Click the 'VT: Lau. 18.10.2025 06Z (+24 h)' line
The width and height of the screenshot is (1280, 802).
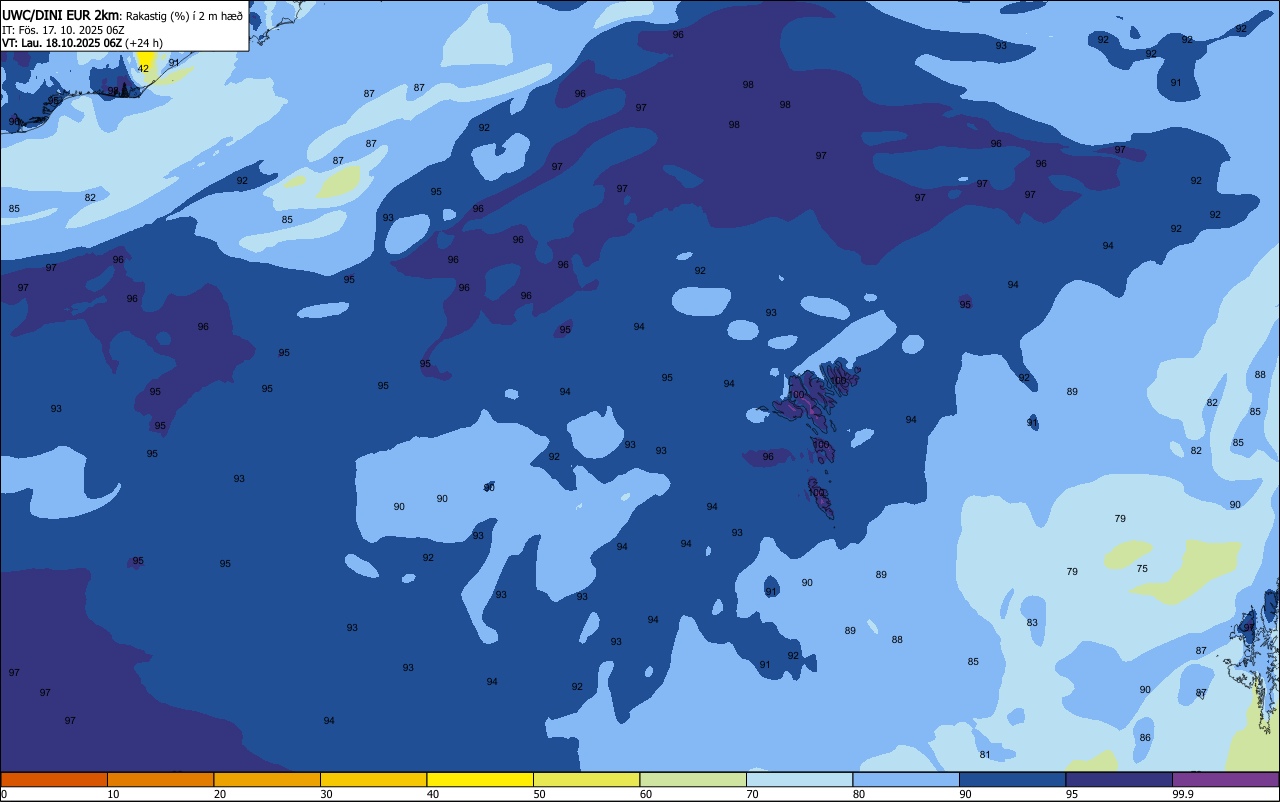(82, 43)
